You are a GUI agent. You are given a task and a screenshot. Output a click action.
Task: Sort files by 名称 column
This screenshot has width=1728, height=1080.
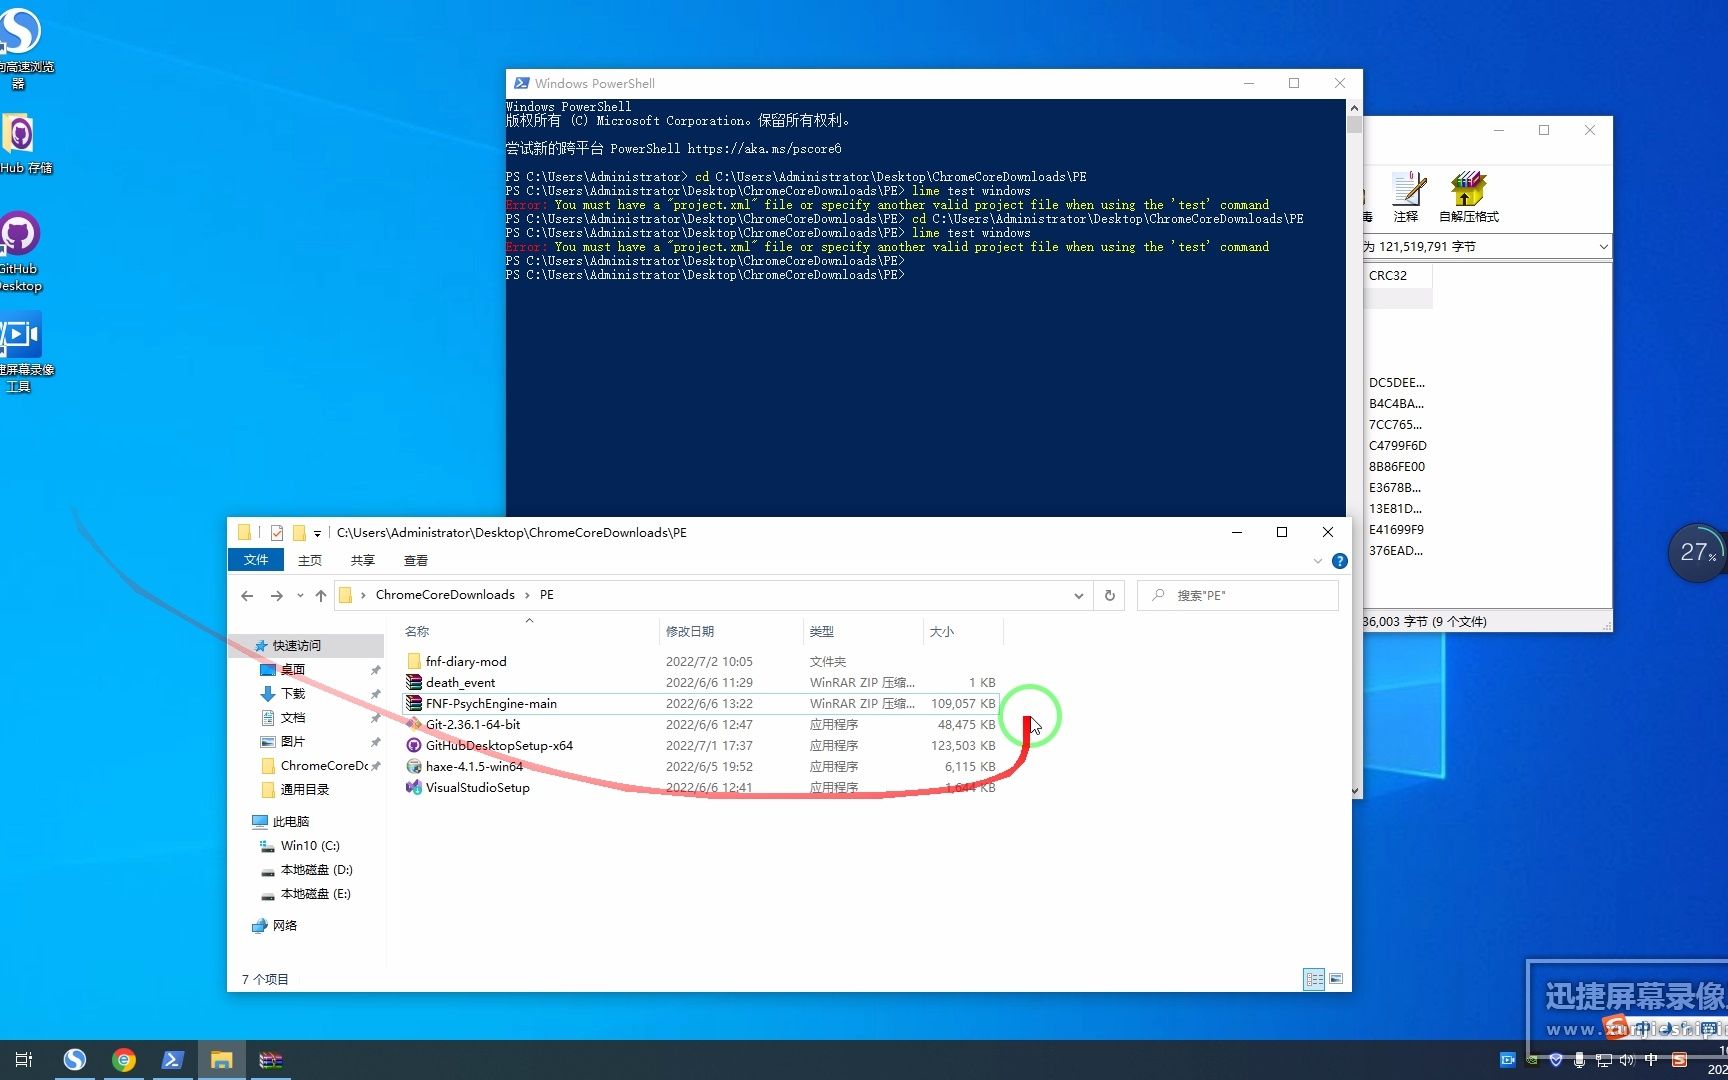click(x=417, y=631)
